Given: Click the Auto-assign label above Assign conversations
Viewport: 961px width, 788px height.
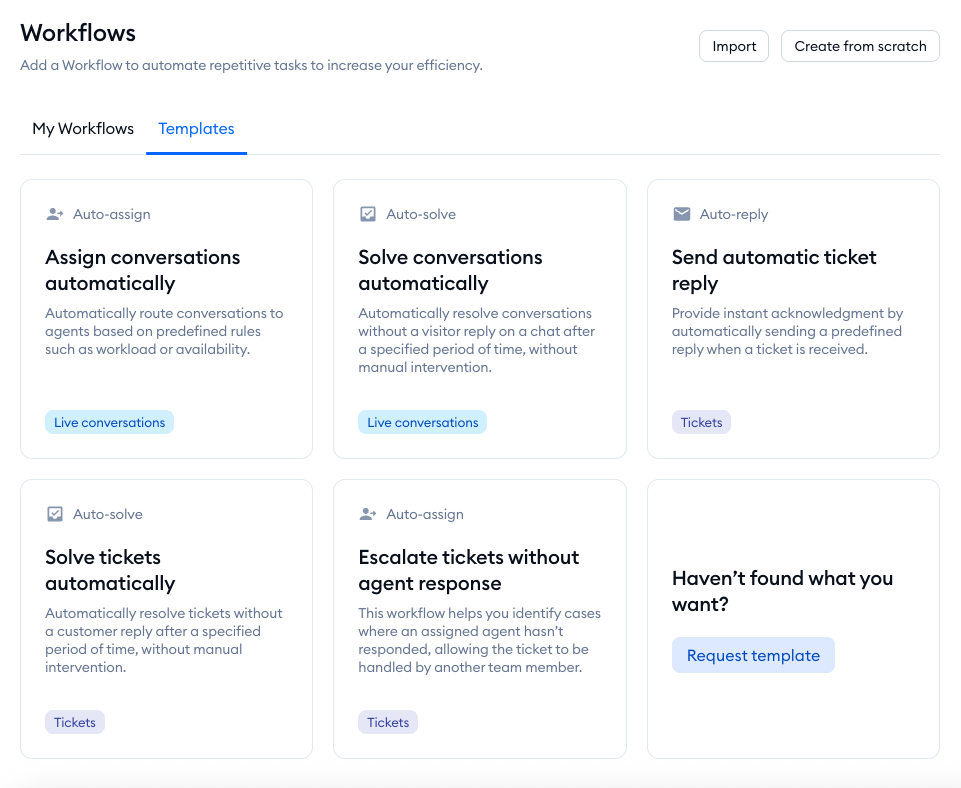Looking at the screenshot, I should pyautogui.click(x=112, y=214).
